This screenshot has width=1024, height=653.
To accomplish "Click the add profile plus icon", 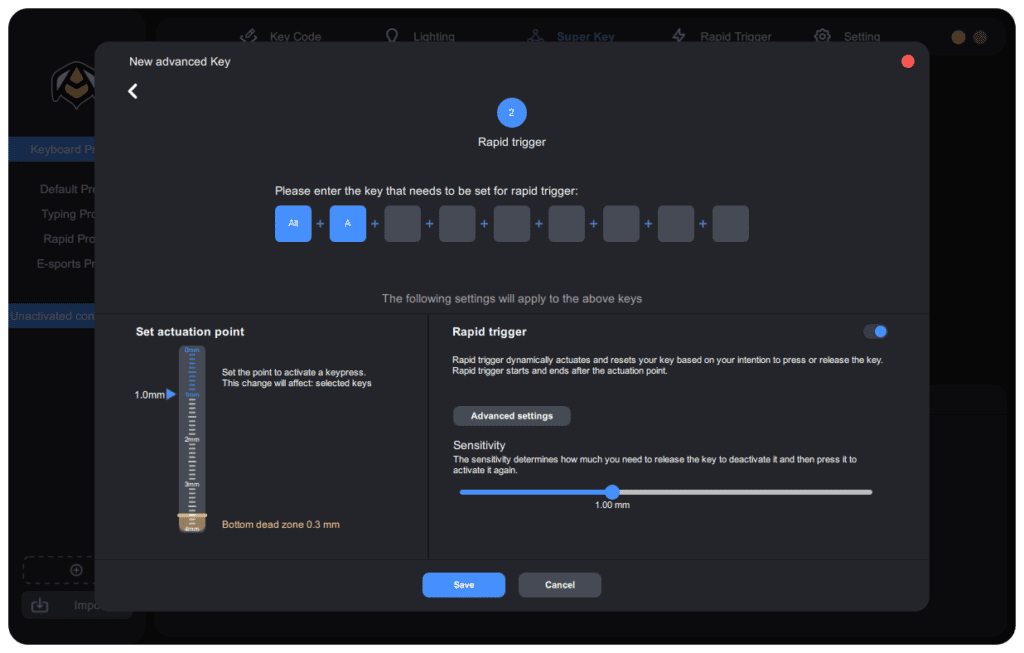I will click(76, 570).
